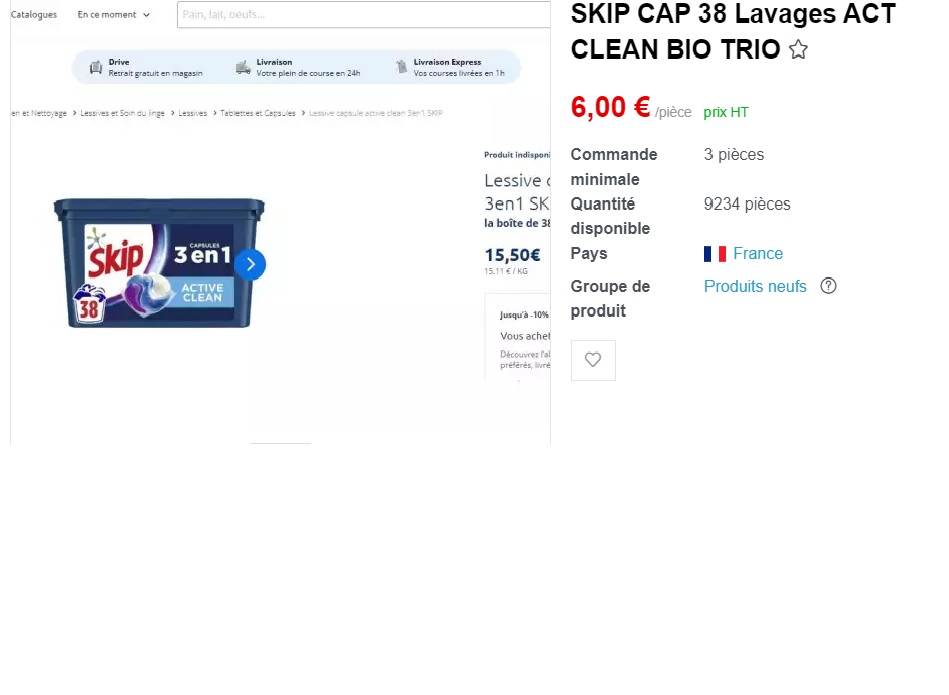This screenshot has width=949, height=695.
Task: Open the Catalogues menu item
Action: (x=34, y=15)
